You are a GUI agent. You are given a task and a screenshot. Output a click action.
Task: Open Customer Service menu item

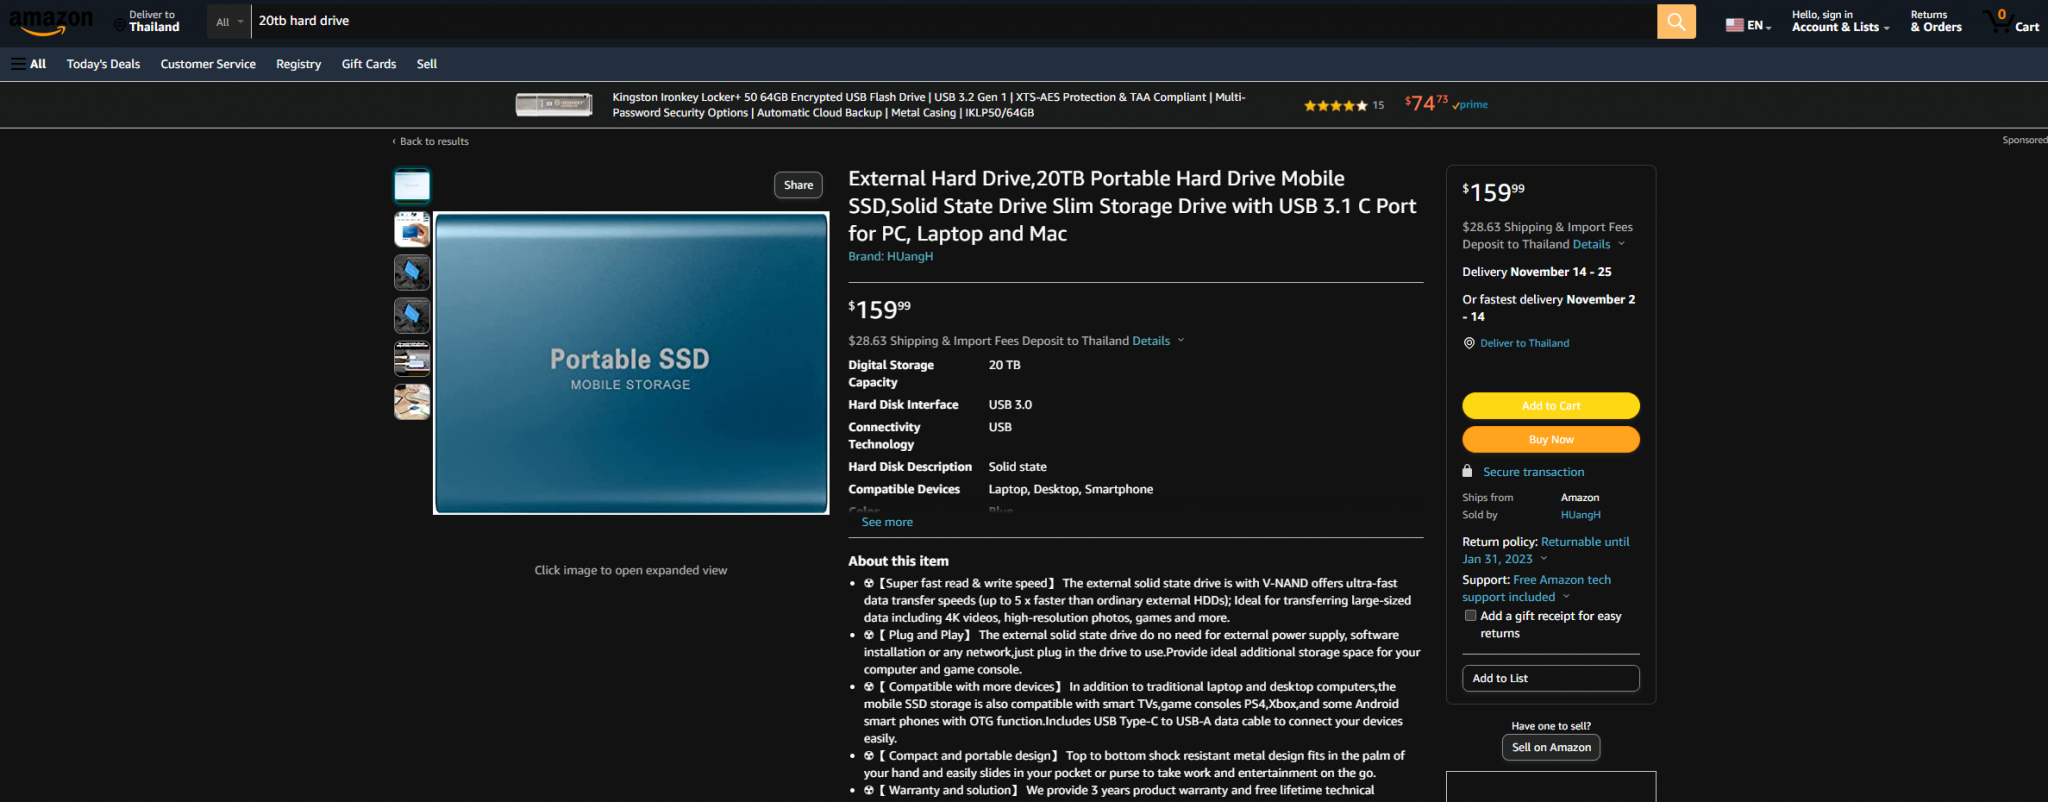208,64
